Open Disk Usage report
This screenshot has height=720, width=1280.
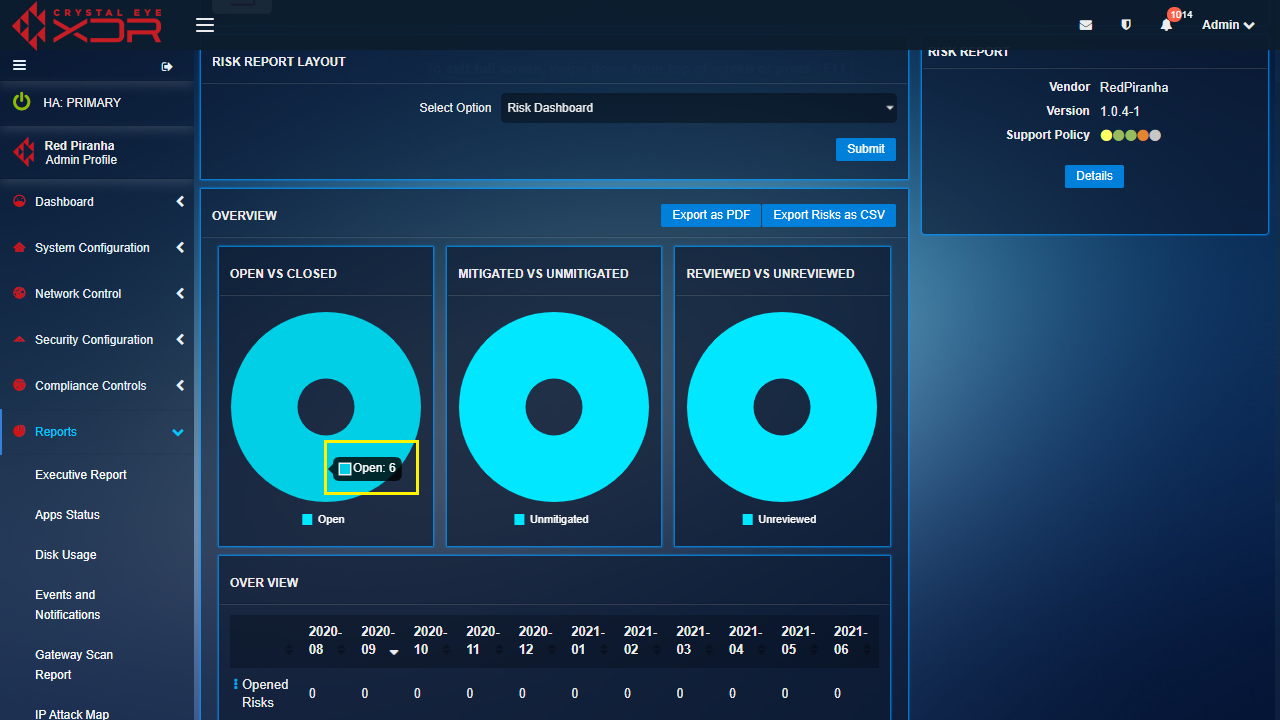(x=66, y=555)
